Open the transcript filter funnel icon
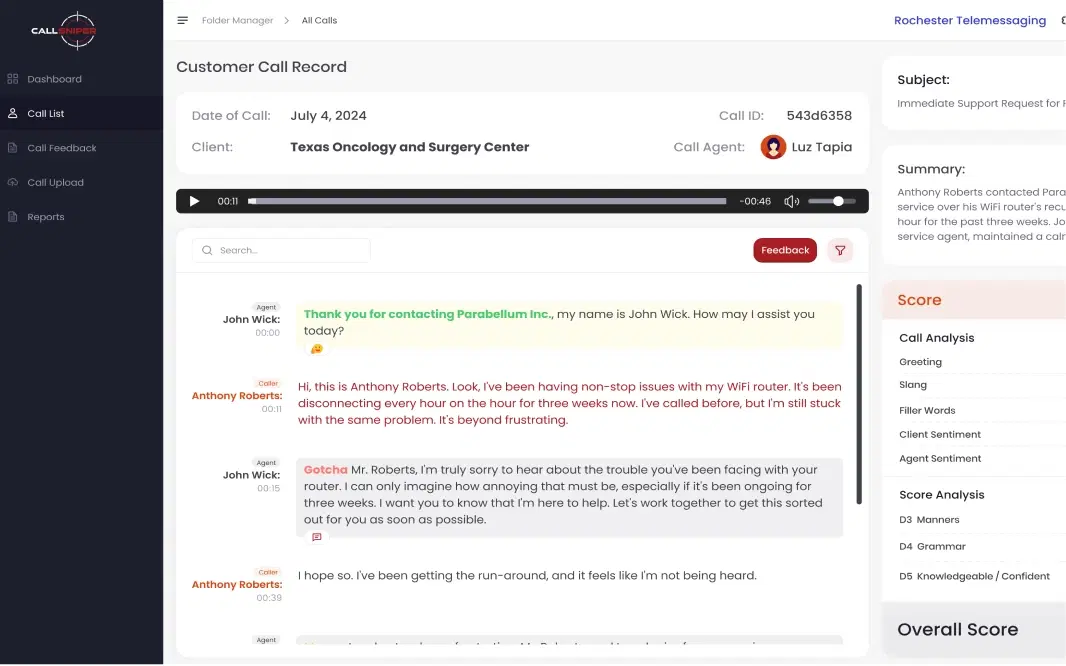Image resolution: width=1066 pixels, height=666 pixels. [840, 250]
